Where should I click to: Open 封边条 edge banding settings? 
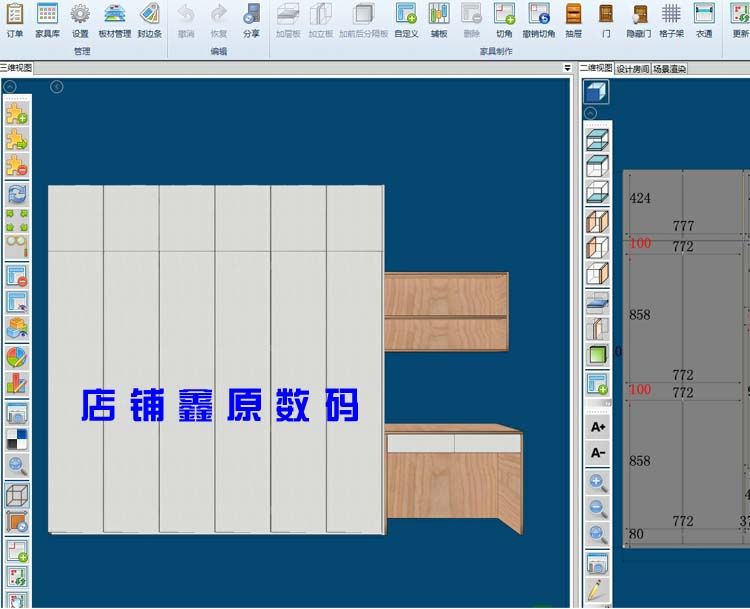tap(149, 19)
